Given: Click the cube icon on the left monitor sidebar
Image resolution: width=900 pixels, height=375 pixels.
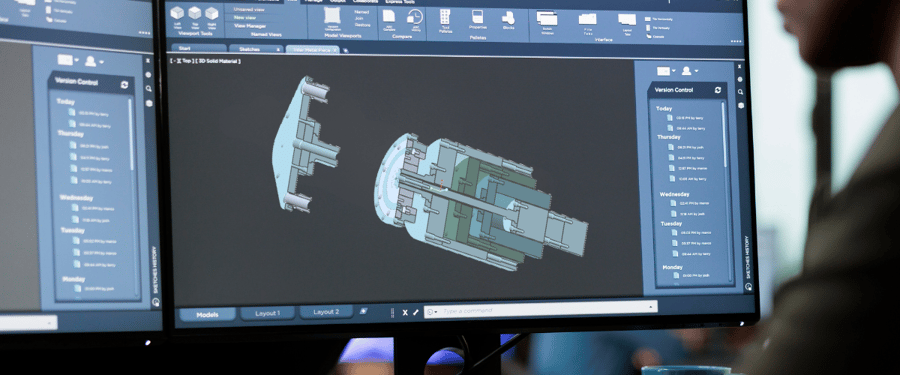Looking at the screenshot, I should 149,103.
